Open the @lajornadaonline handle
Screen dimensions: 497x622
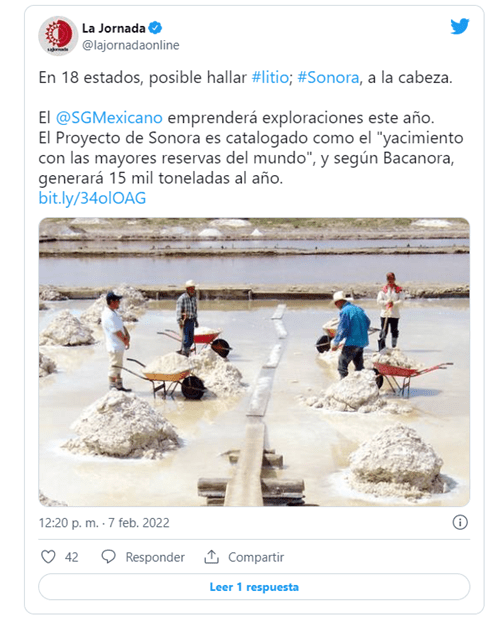point(130,45)
